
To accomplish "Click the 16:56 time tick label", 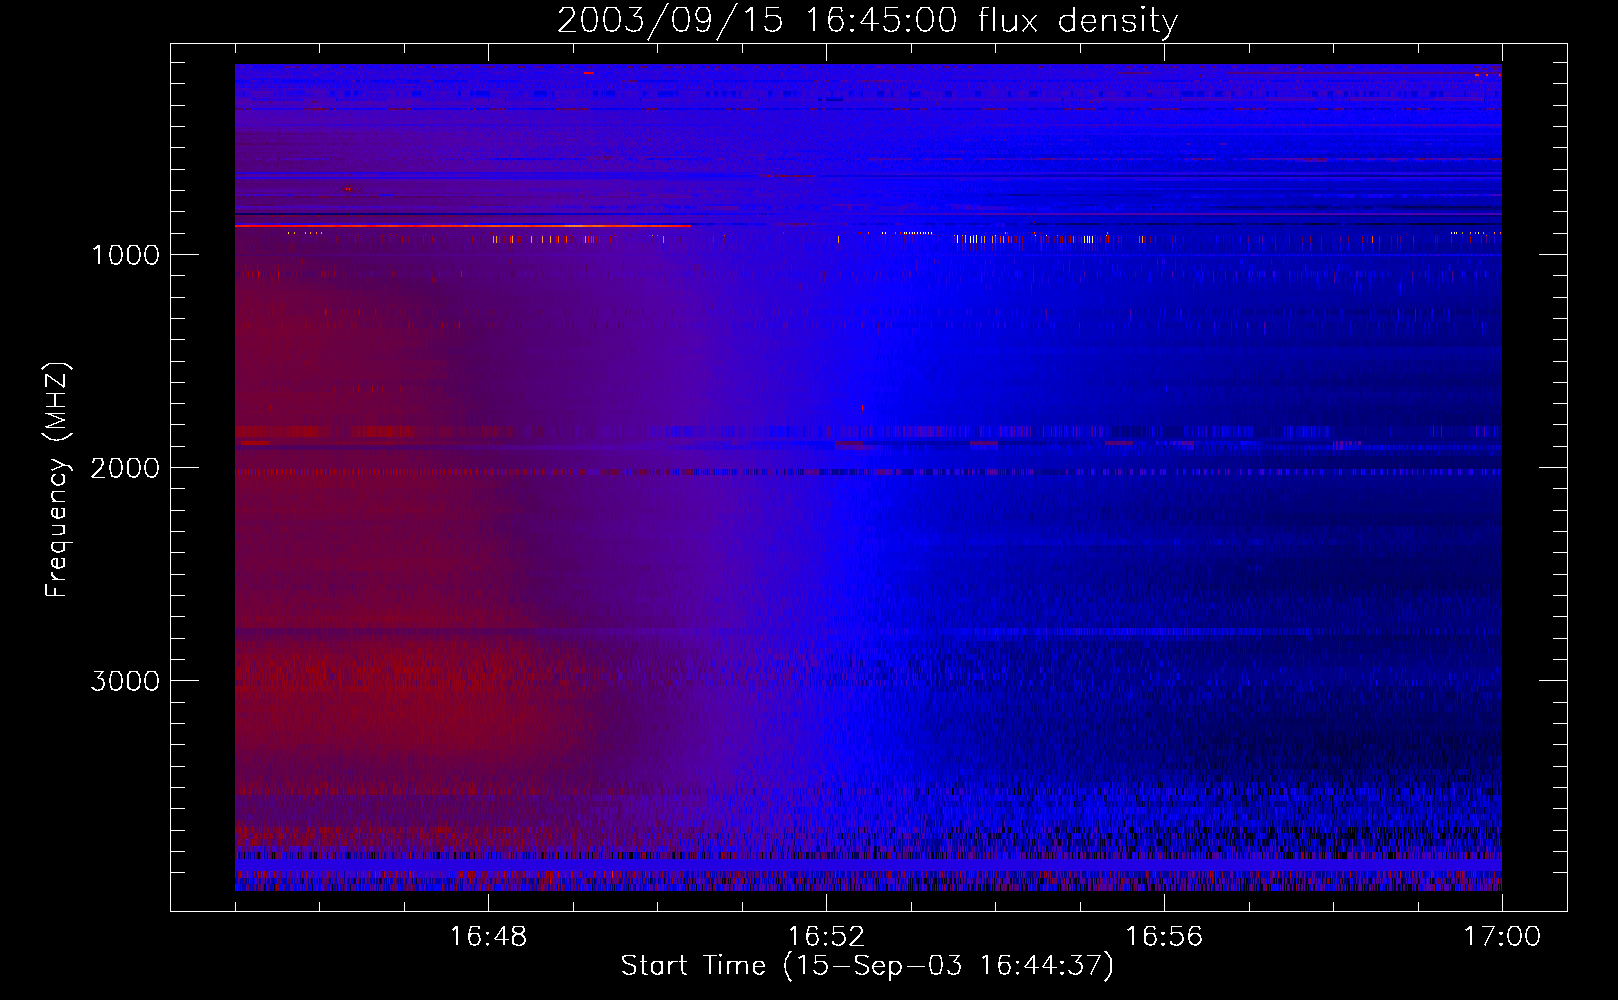I will click(x=1164, y=936).
